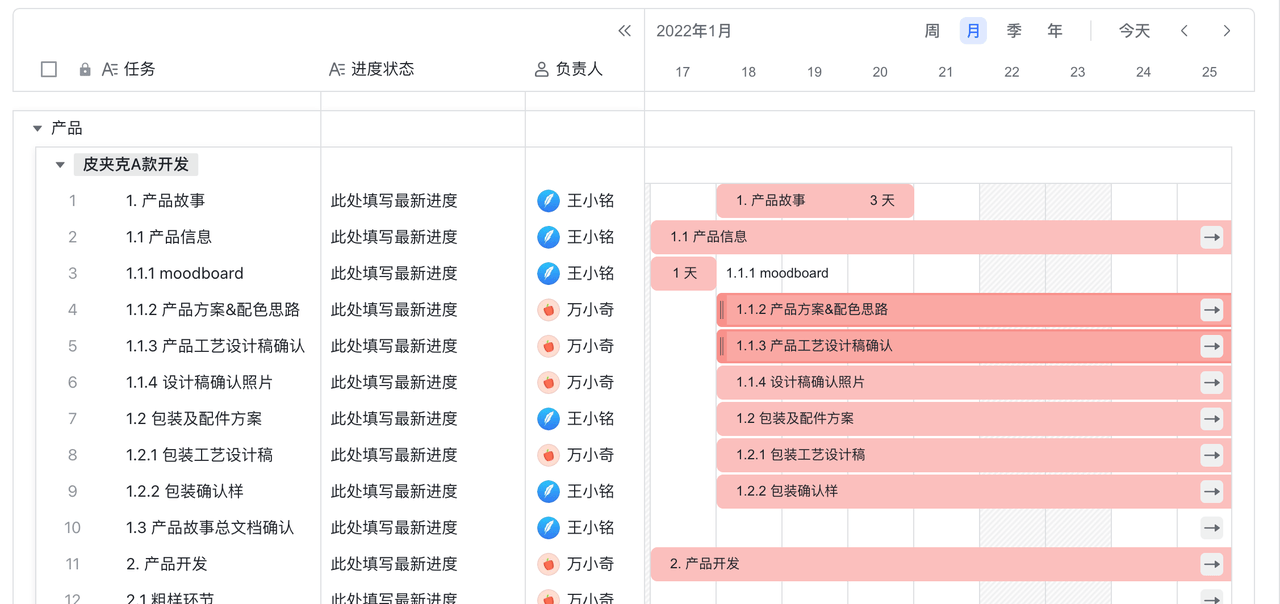Click the lock icon beside 任务 header
This screenshot has width=1280, height=604.
pyautogui.click(x=85, y=70)
